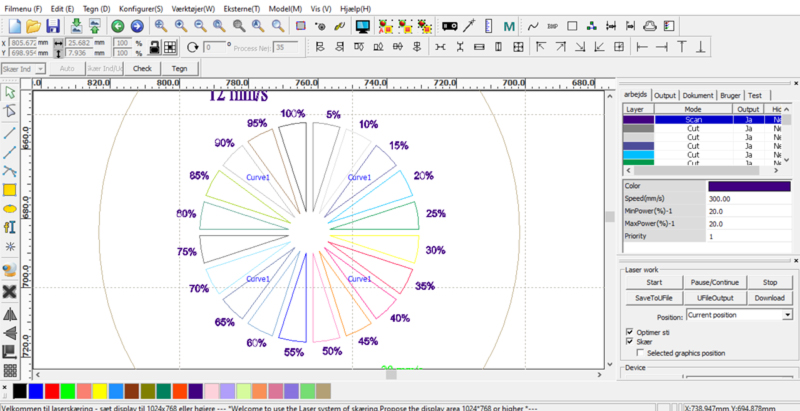Click the Speed(mm/s) value field
Viewport: 800px width, 411px height.
pyautogui.click(x=749, y=199)
